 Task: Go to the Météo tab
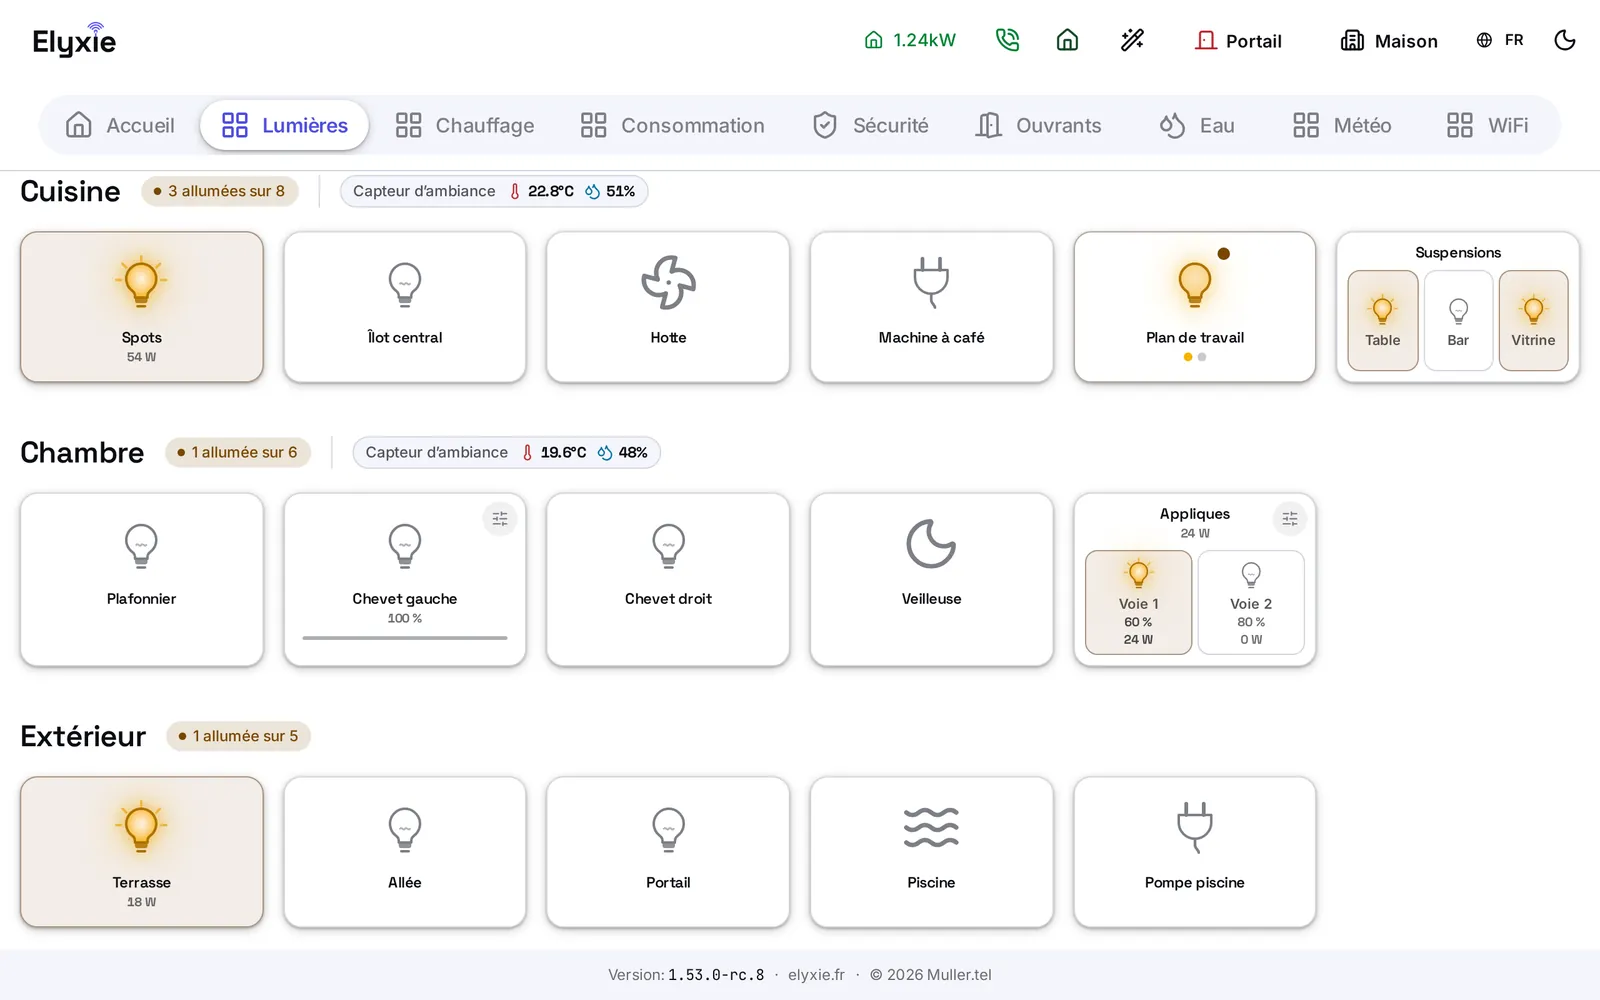coord(1342,125)
